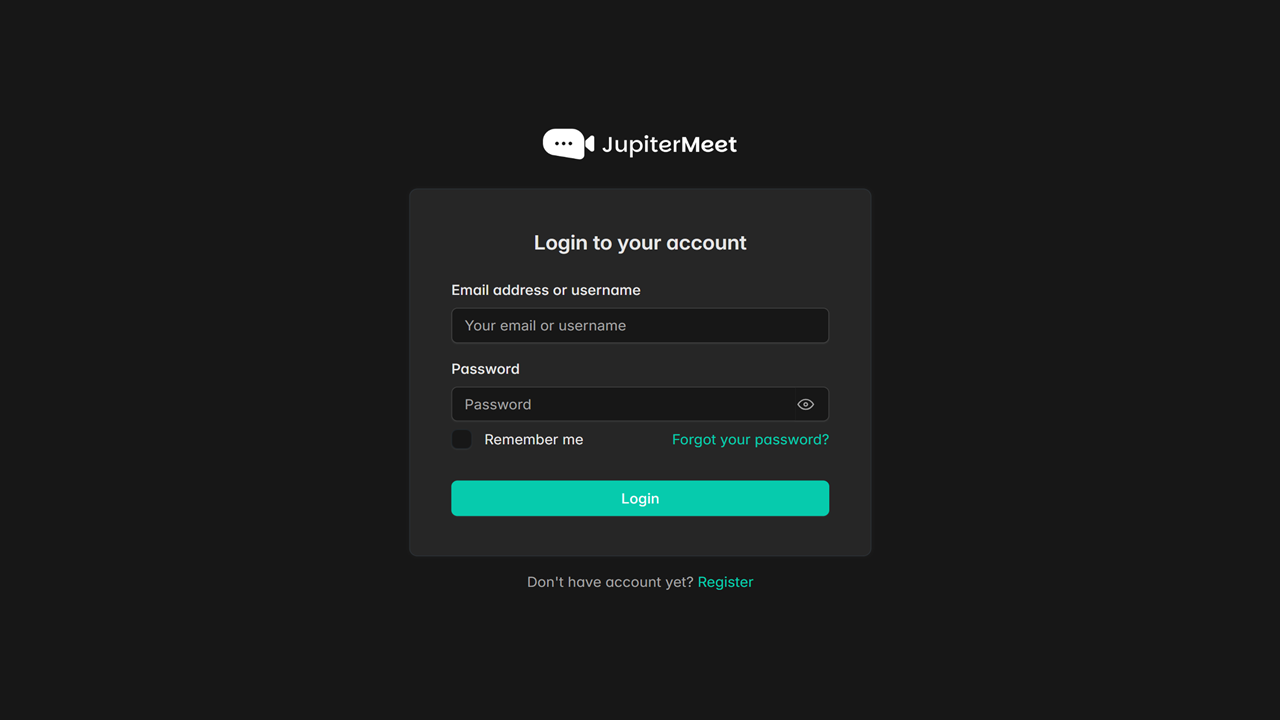1280x720 pixels.
Task: Click the JupiterMeet chat-camera logo icon
Action: 569,144
